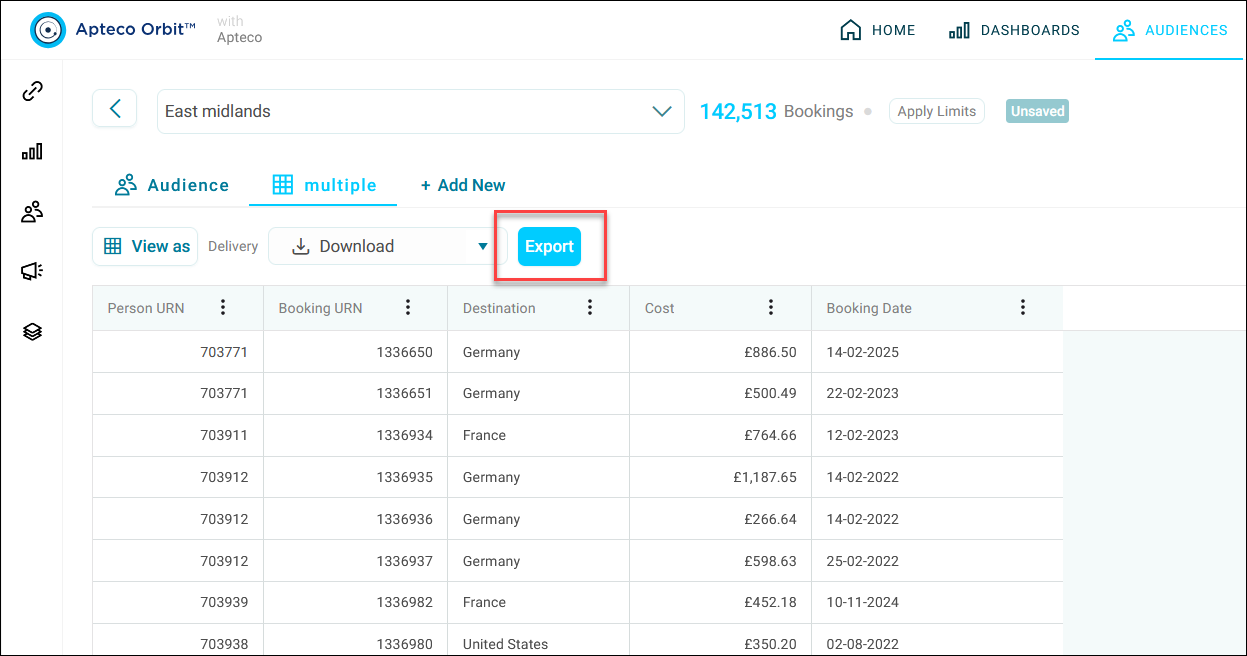The width and height of the screenshot is (1247, 656).
Task: Open the Download delivery dropdown arrow
Action: (483, 246)
